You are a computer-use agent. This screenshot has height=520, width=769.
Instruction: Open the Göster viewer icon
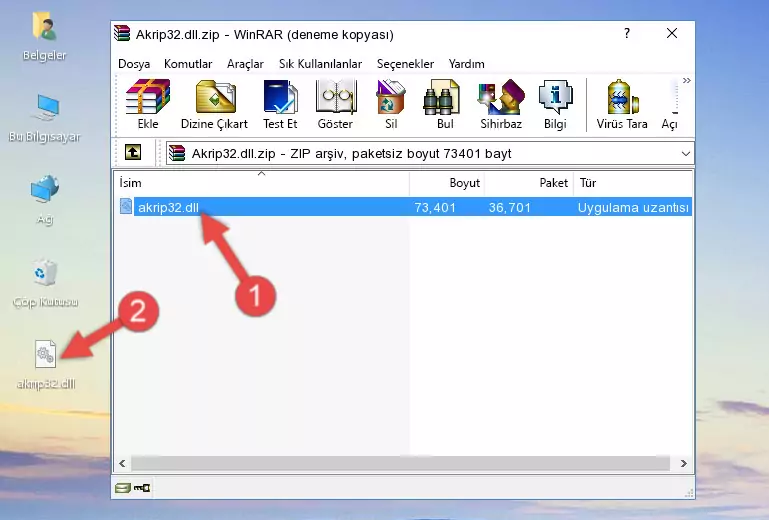(335, 104)
